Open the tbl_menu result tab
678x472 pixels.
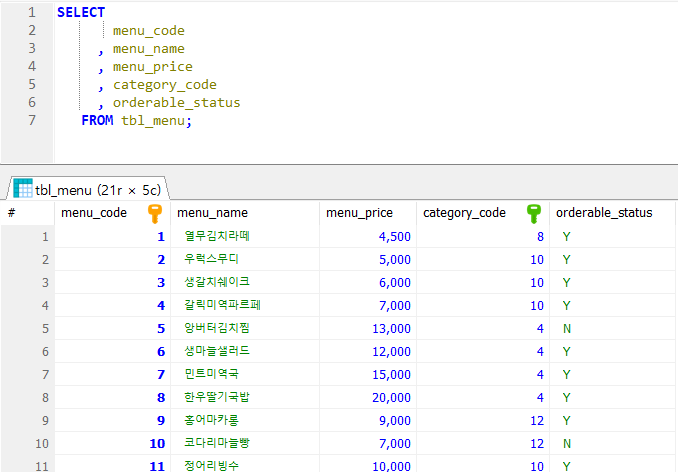tap(88, 189)
